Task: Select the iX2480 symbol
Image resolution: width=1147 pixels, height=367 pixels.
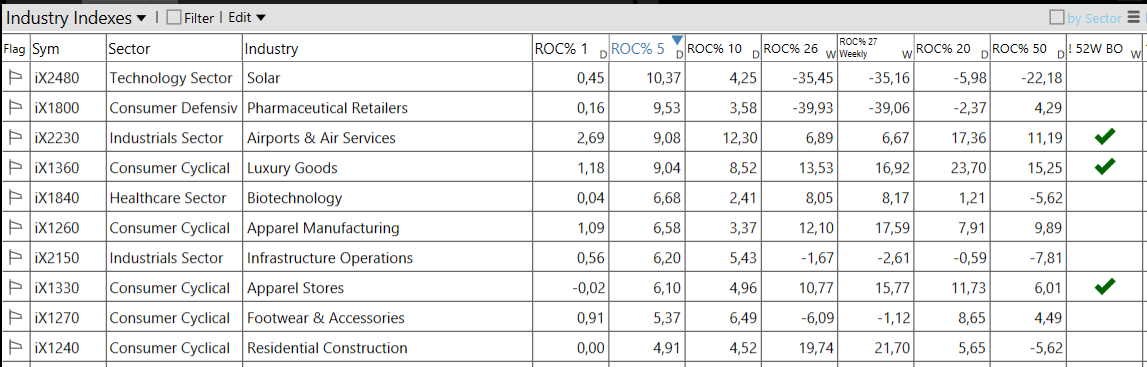Action: click(x=57, y=77)
